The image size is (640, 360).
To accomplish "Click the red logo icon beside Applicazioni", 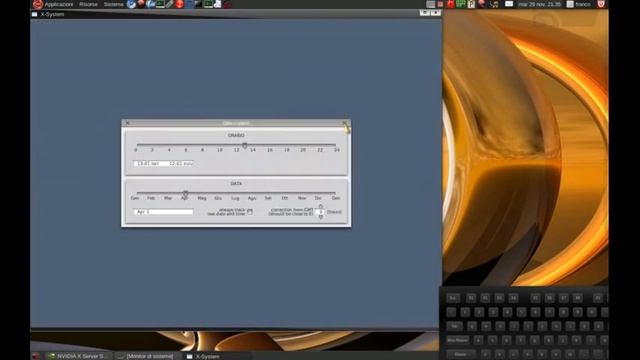I will tap(38, 4).
